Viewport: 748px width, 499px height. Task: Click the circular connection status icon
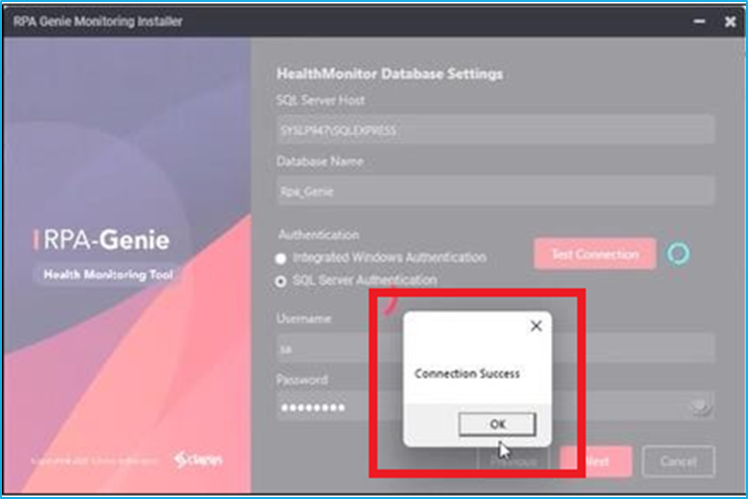click(x=678, y=254)
